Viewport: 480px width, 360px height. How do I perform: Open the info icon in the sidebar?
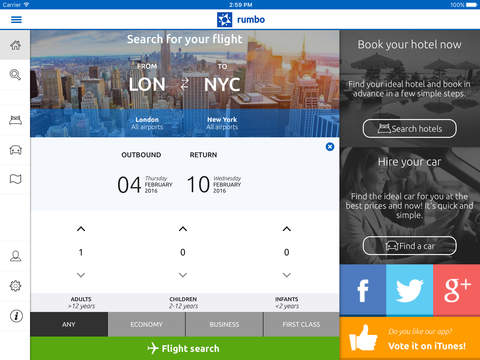pyautogui.click(x=16, y=316)
